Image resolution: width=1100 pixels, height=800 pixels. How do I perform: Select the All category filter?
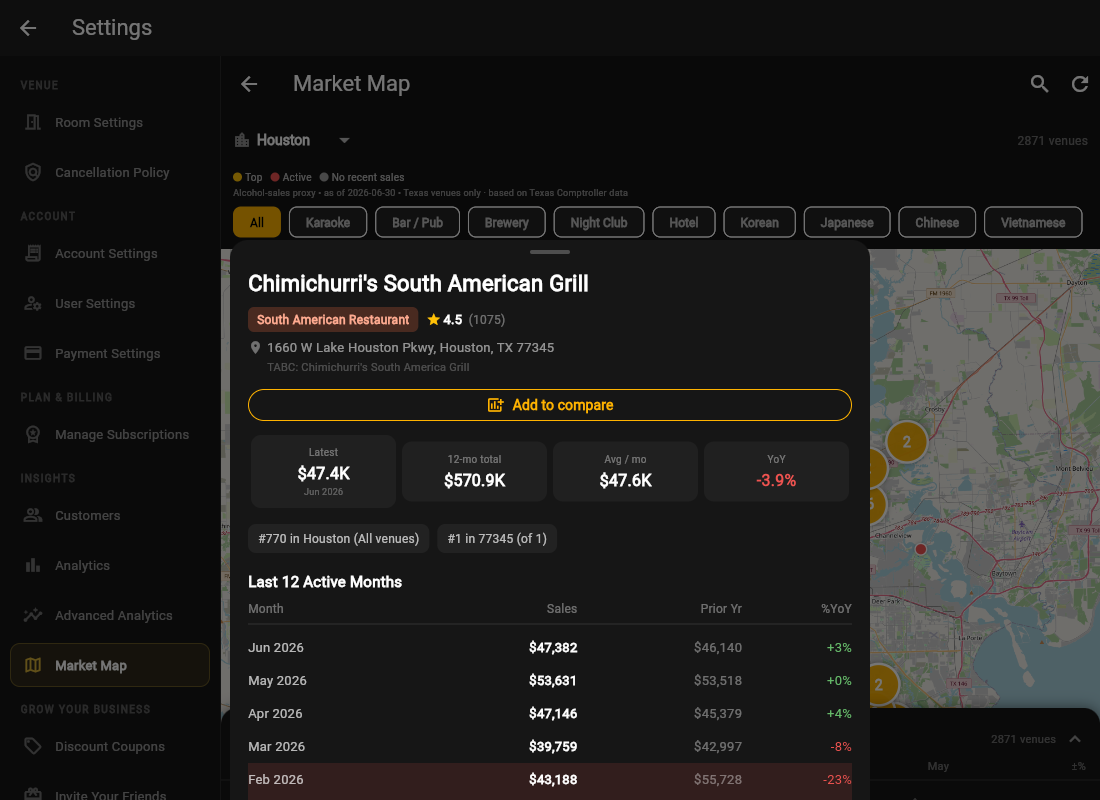point(257,222)
